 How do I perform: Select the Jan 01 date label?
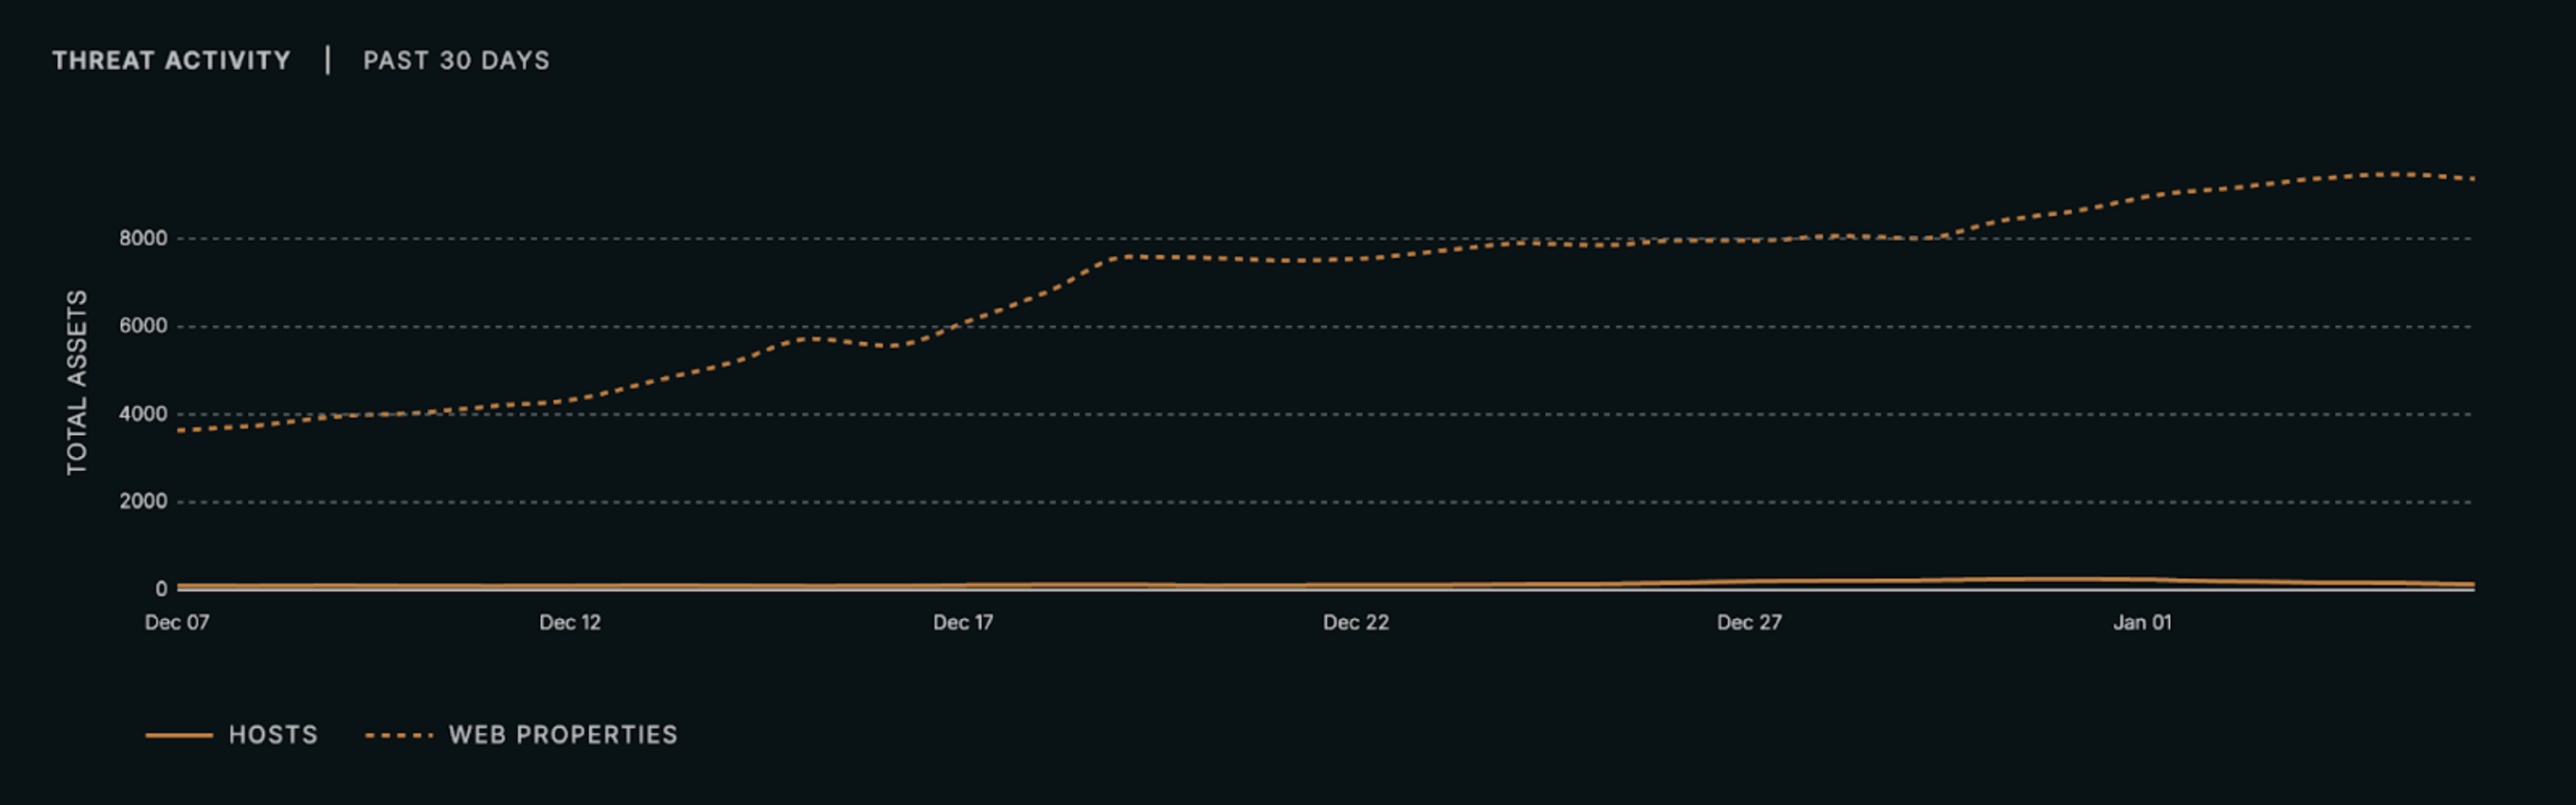(2142, 622)
